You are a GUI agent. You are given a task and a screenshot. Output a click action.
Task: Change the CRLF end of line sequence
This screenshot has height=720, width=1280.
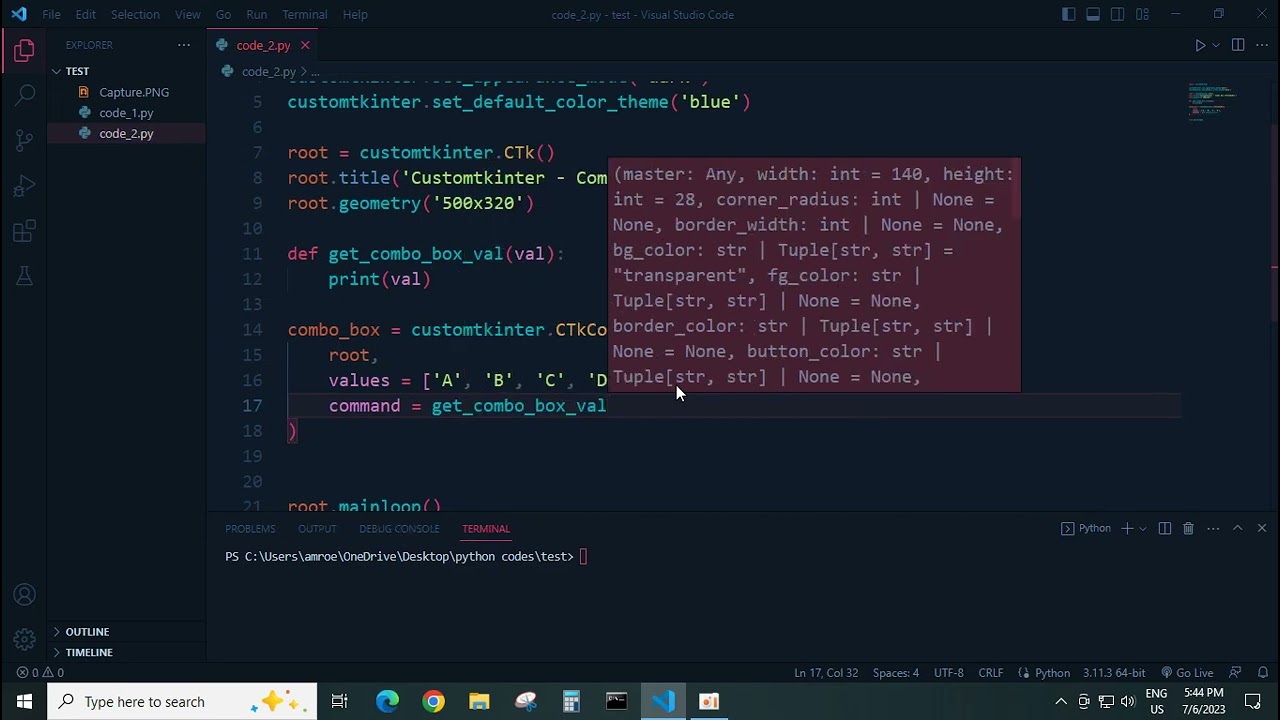click(x=991, y=673)
